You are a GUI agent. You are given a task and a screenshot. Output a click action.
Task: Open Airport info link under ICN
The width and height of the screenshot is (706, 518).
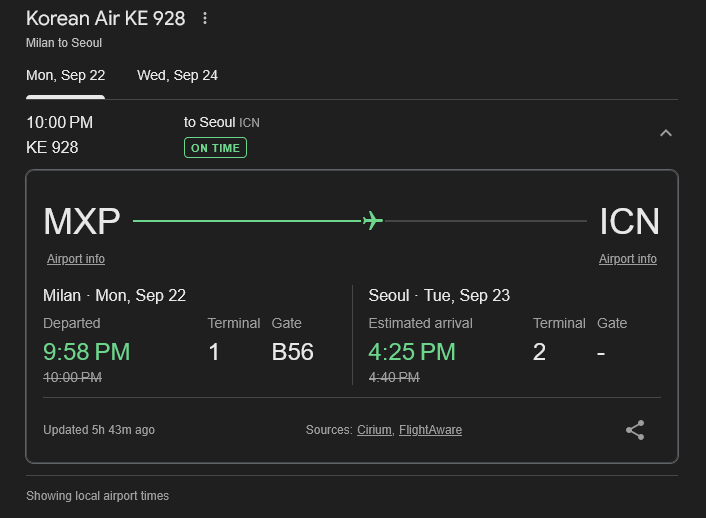tap(628, 259)
